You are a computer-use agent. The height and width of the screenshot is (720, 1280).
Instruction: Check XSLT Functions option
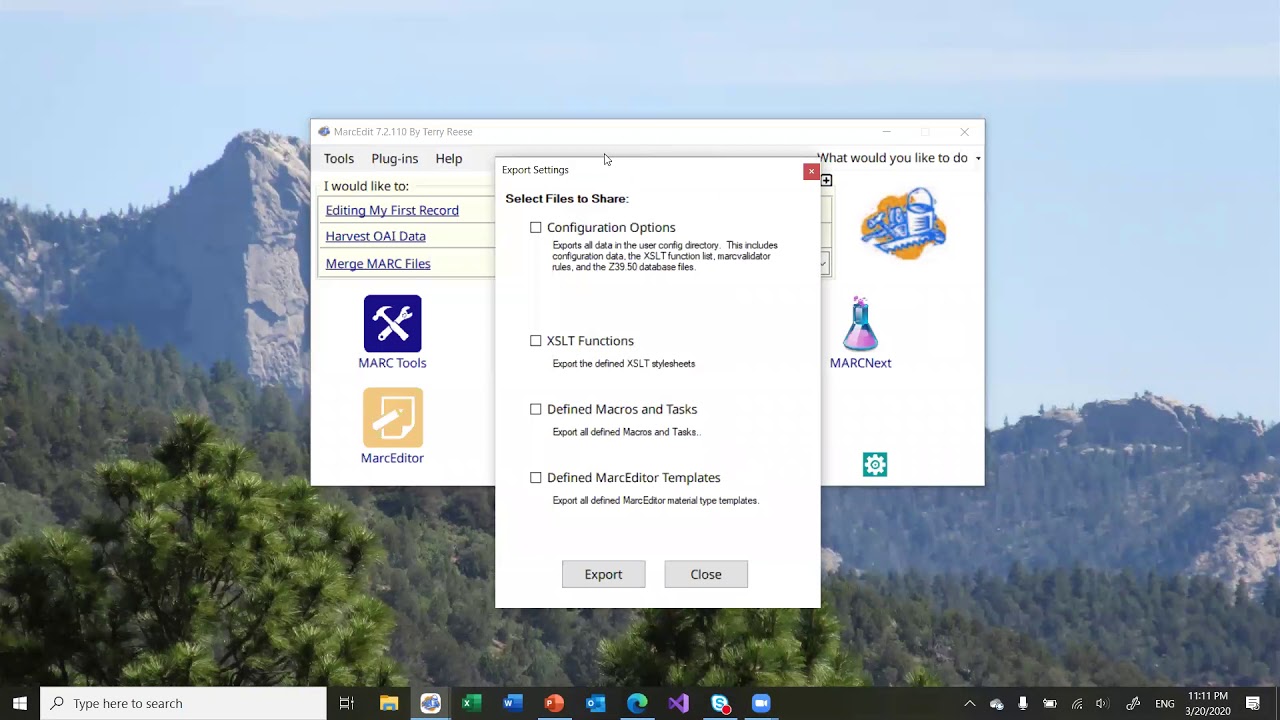pyautogui.click(x=536, y=341)
